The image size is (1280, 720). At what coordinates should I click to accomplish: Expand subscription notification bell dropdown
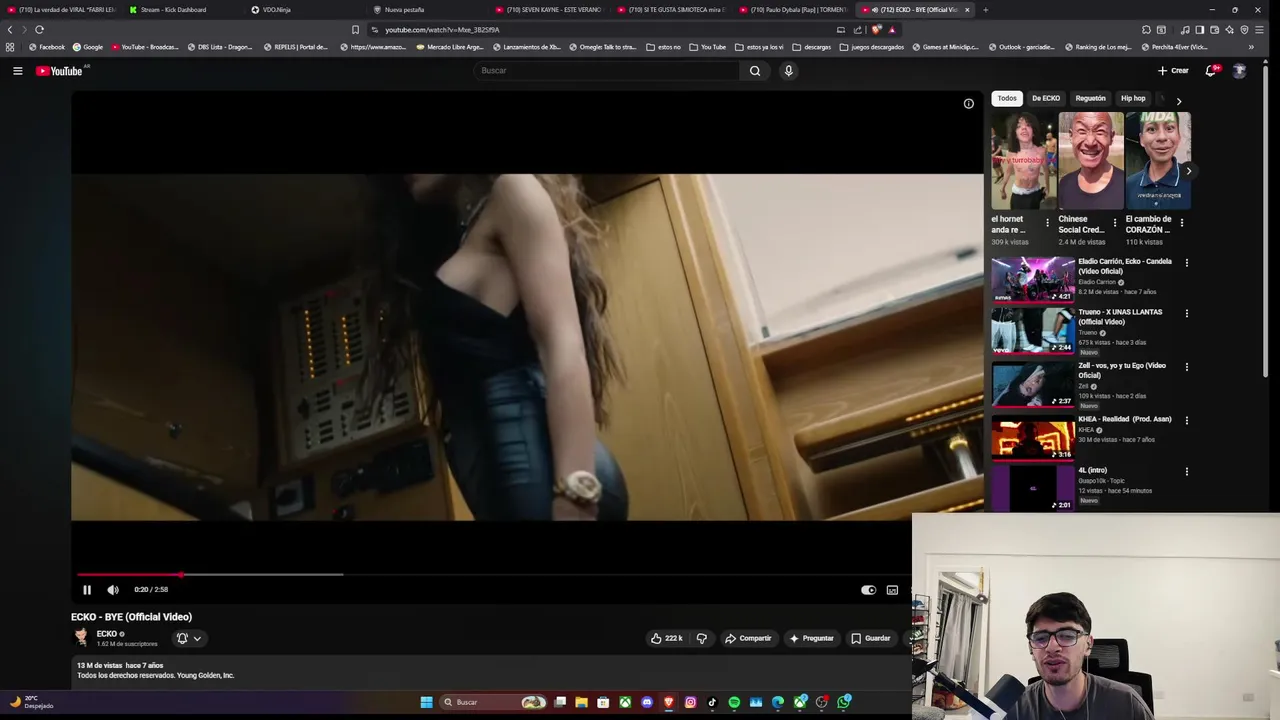tap(189, 638)
